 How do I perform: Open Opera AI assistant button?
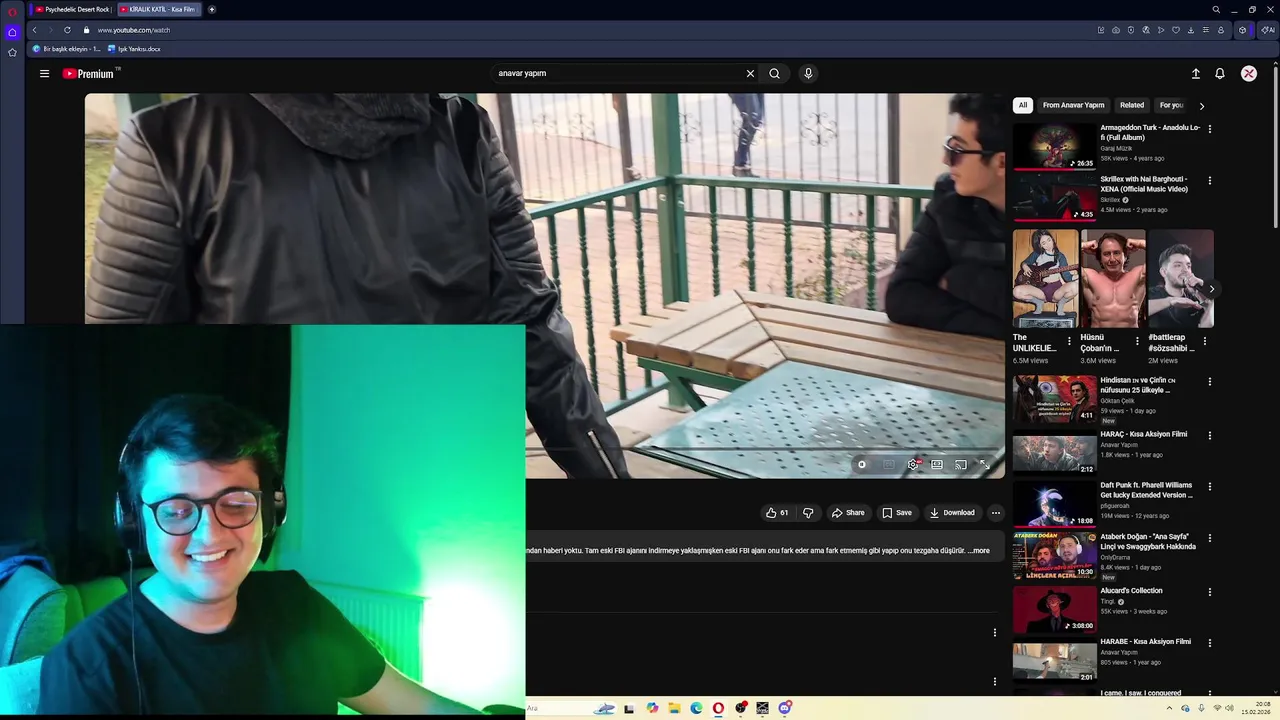click(1267, 30)
